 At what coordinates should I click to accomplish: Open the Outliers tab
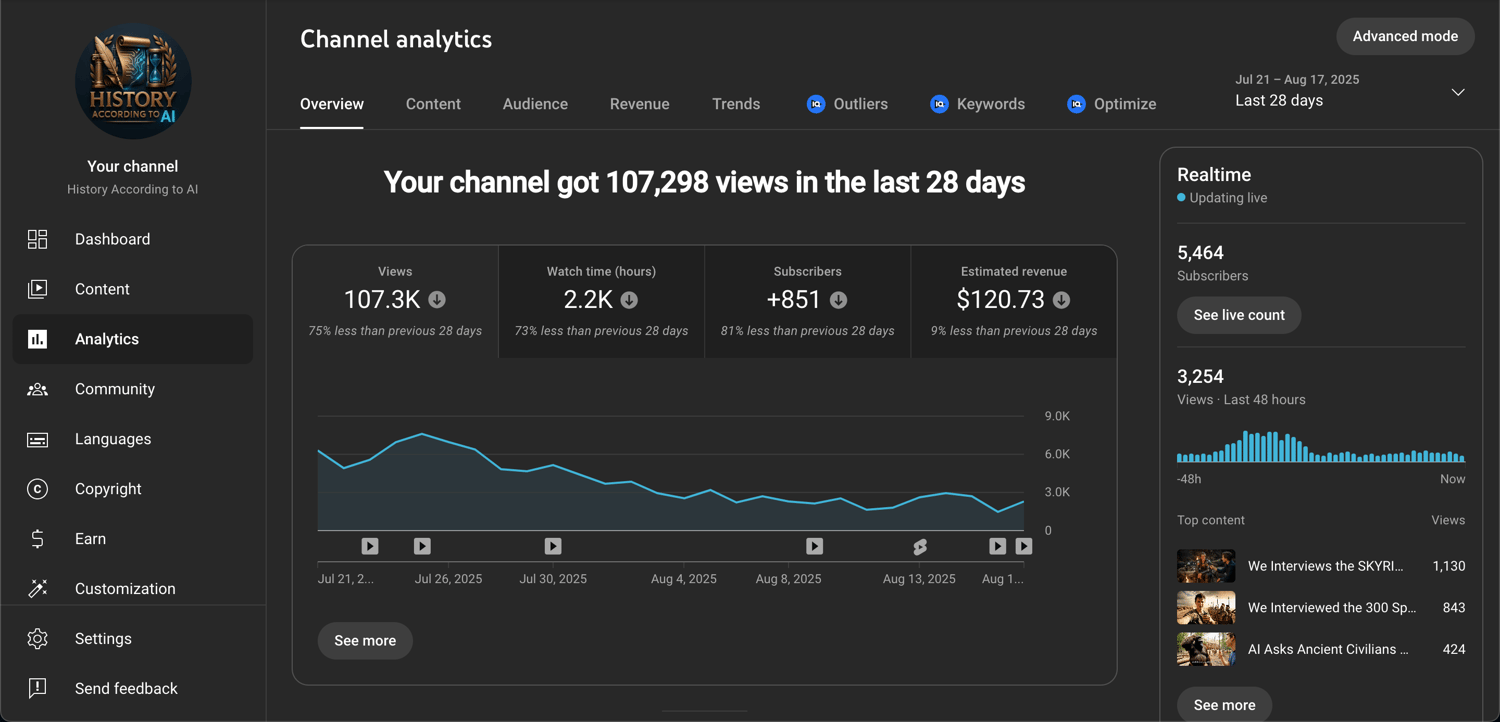point(847,104)
